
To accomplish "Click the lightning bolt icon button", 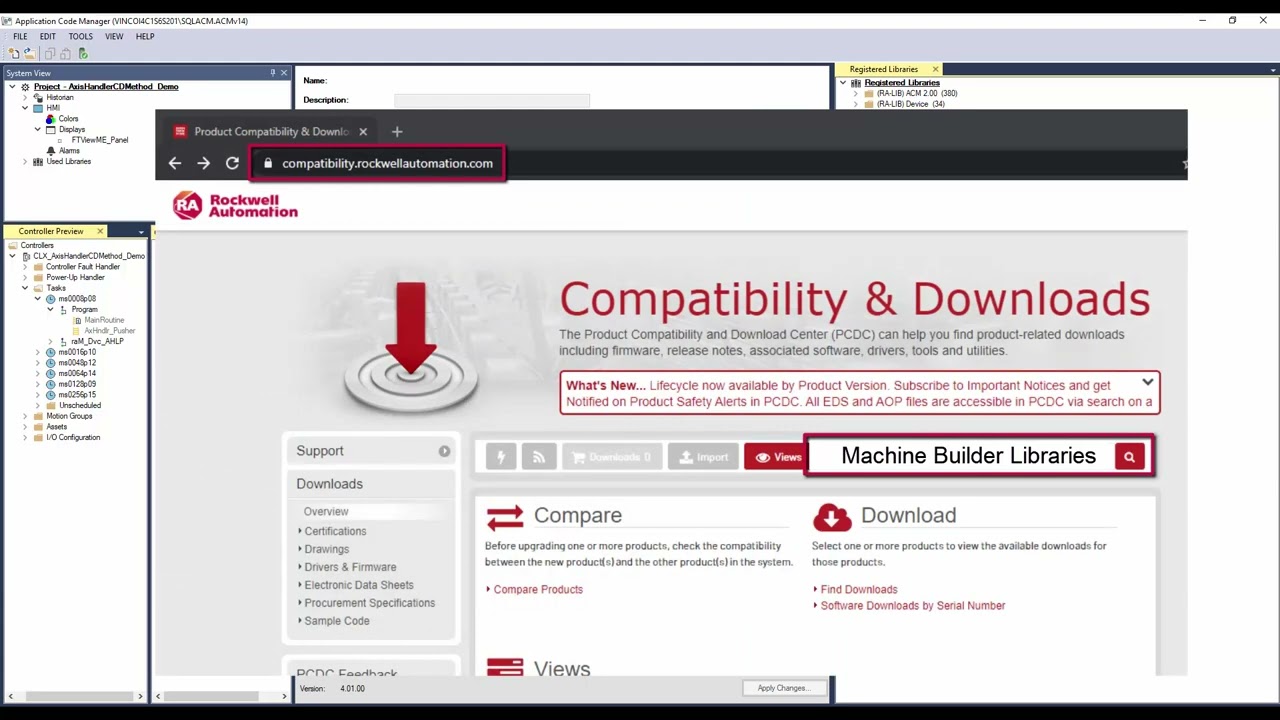I will (x=501, y=457).
